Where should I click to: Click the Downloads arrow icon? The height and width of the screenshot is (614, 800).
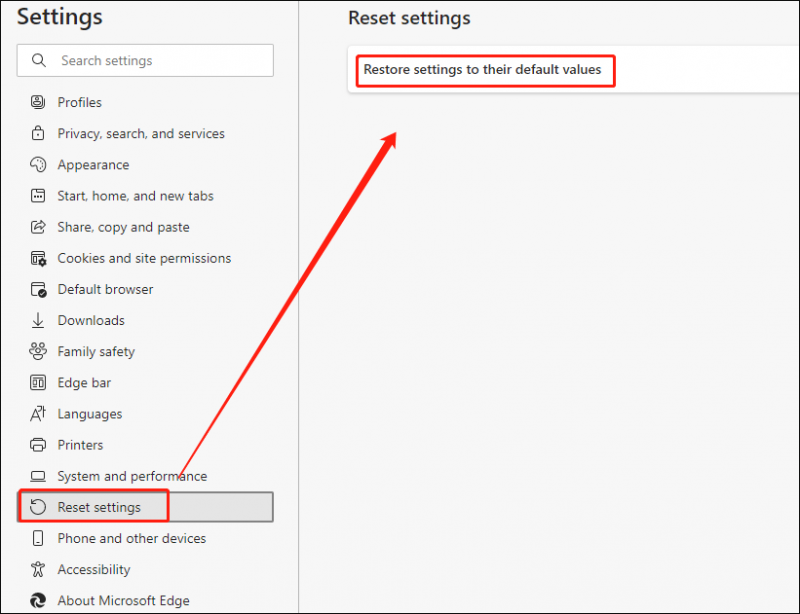(x=38, y=321)
